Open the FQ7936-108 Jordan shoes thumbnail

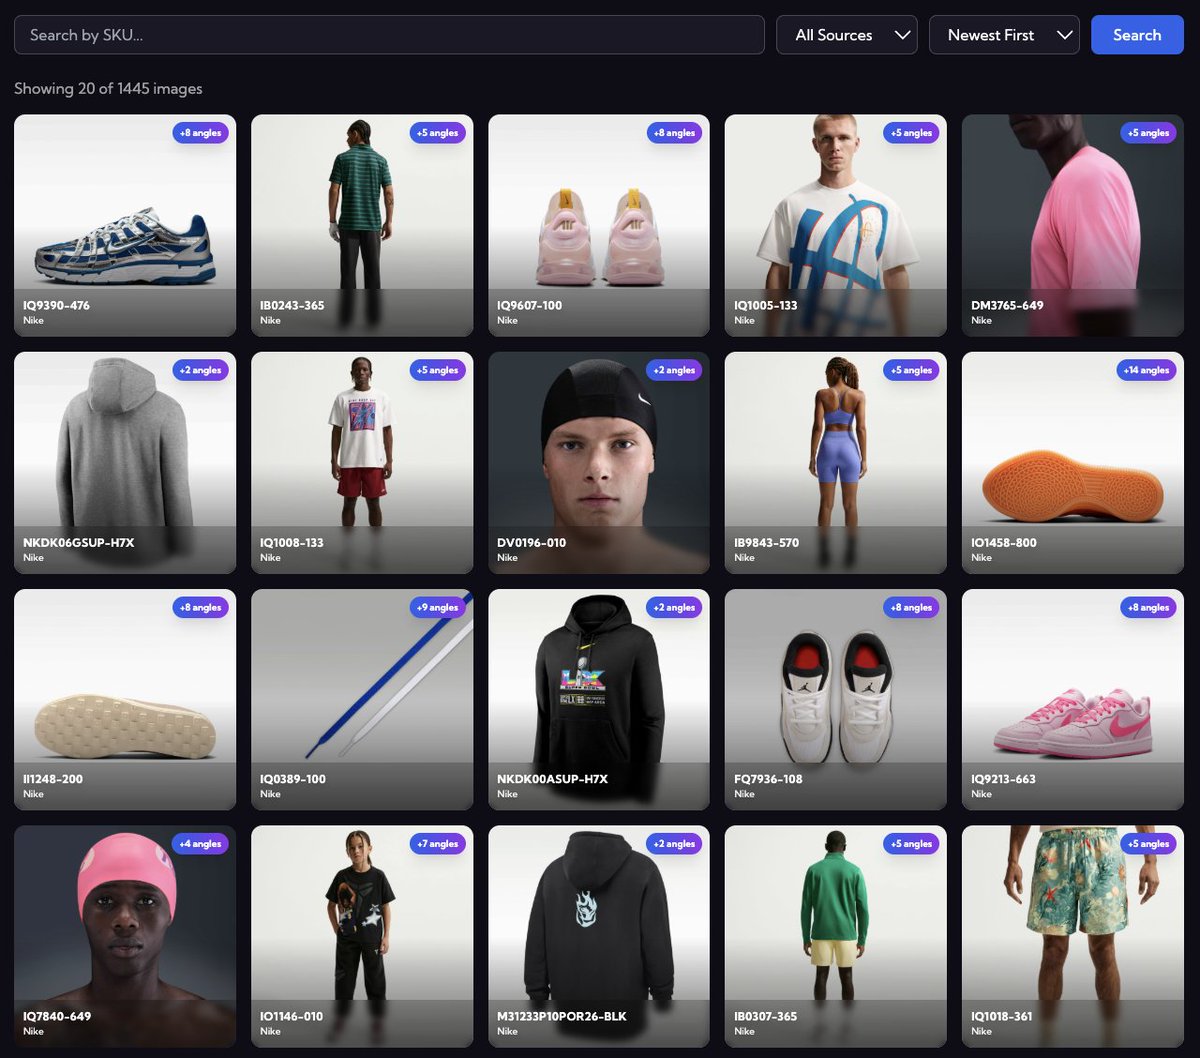click(x=836, y=699)
